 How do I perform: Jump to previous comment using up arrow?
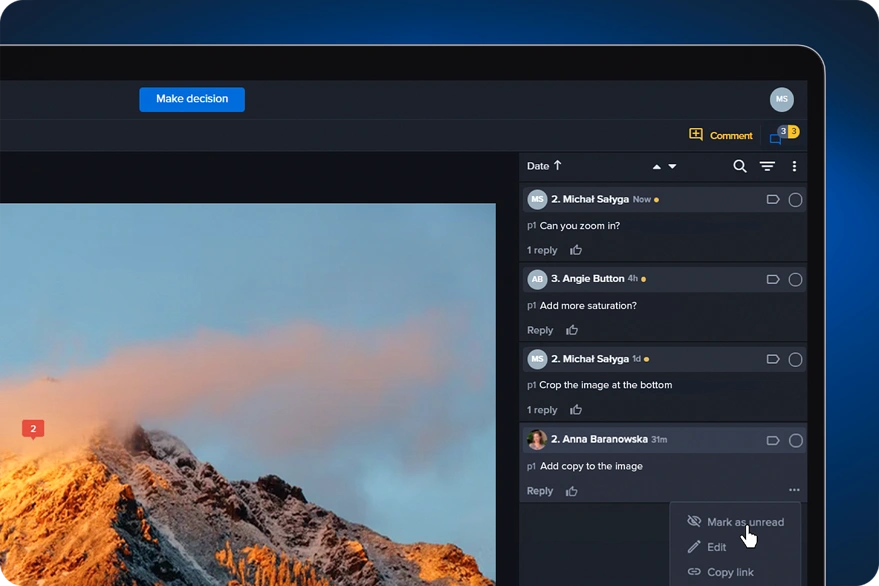(657, 167)
